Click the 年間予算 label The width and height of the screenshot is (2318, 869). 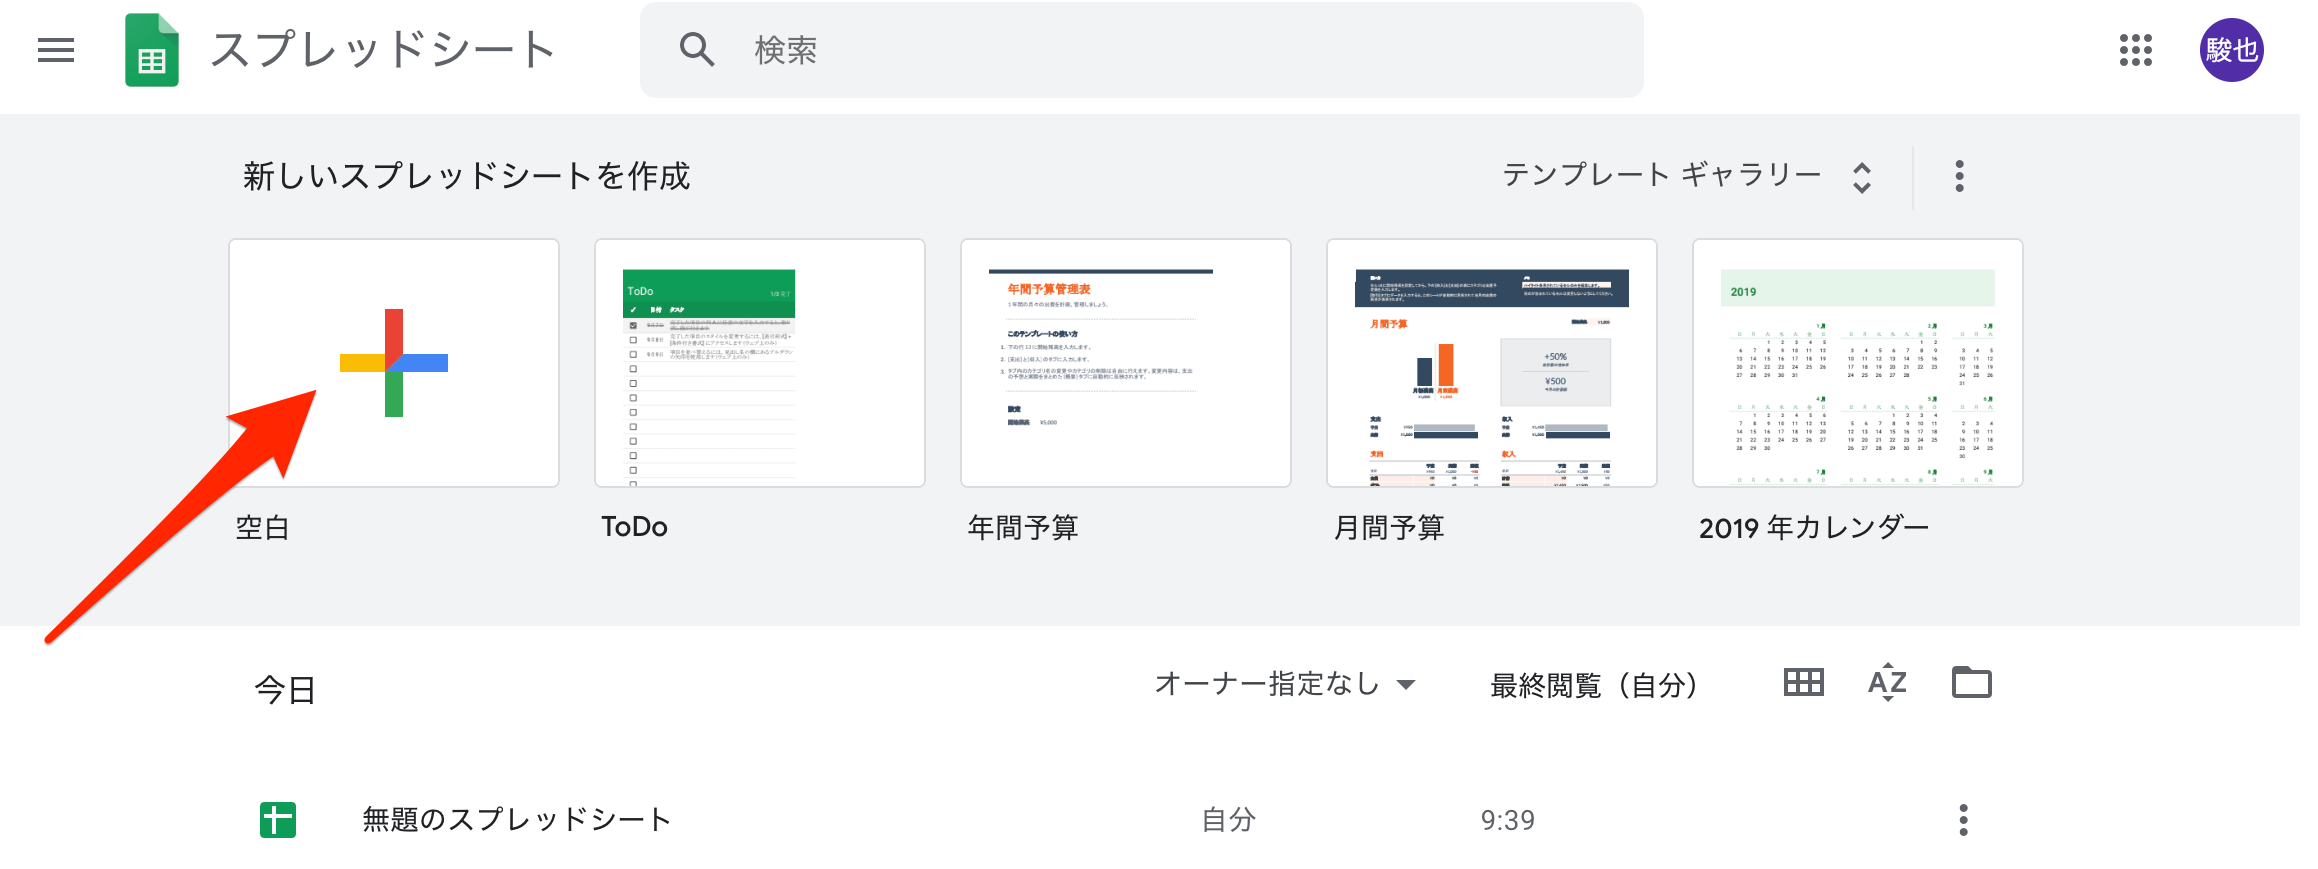1023,527
